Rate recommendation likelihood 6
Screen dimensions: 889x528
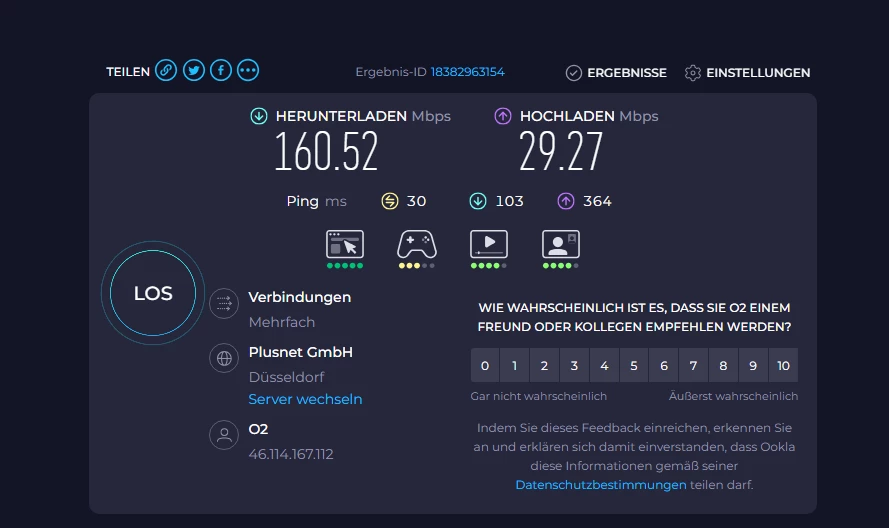[664, 366]
